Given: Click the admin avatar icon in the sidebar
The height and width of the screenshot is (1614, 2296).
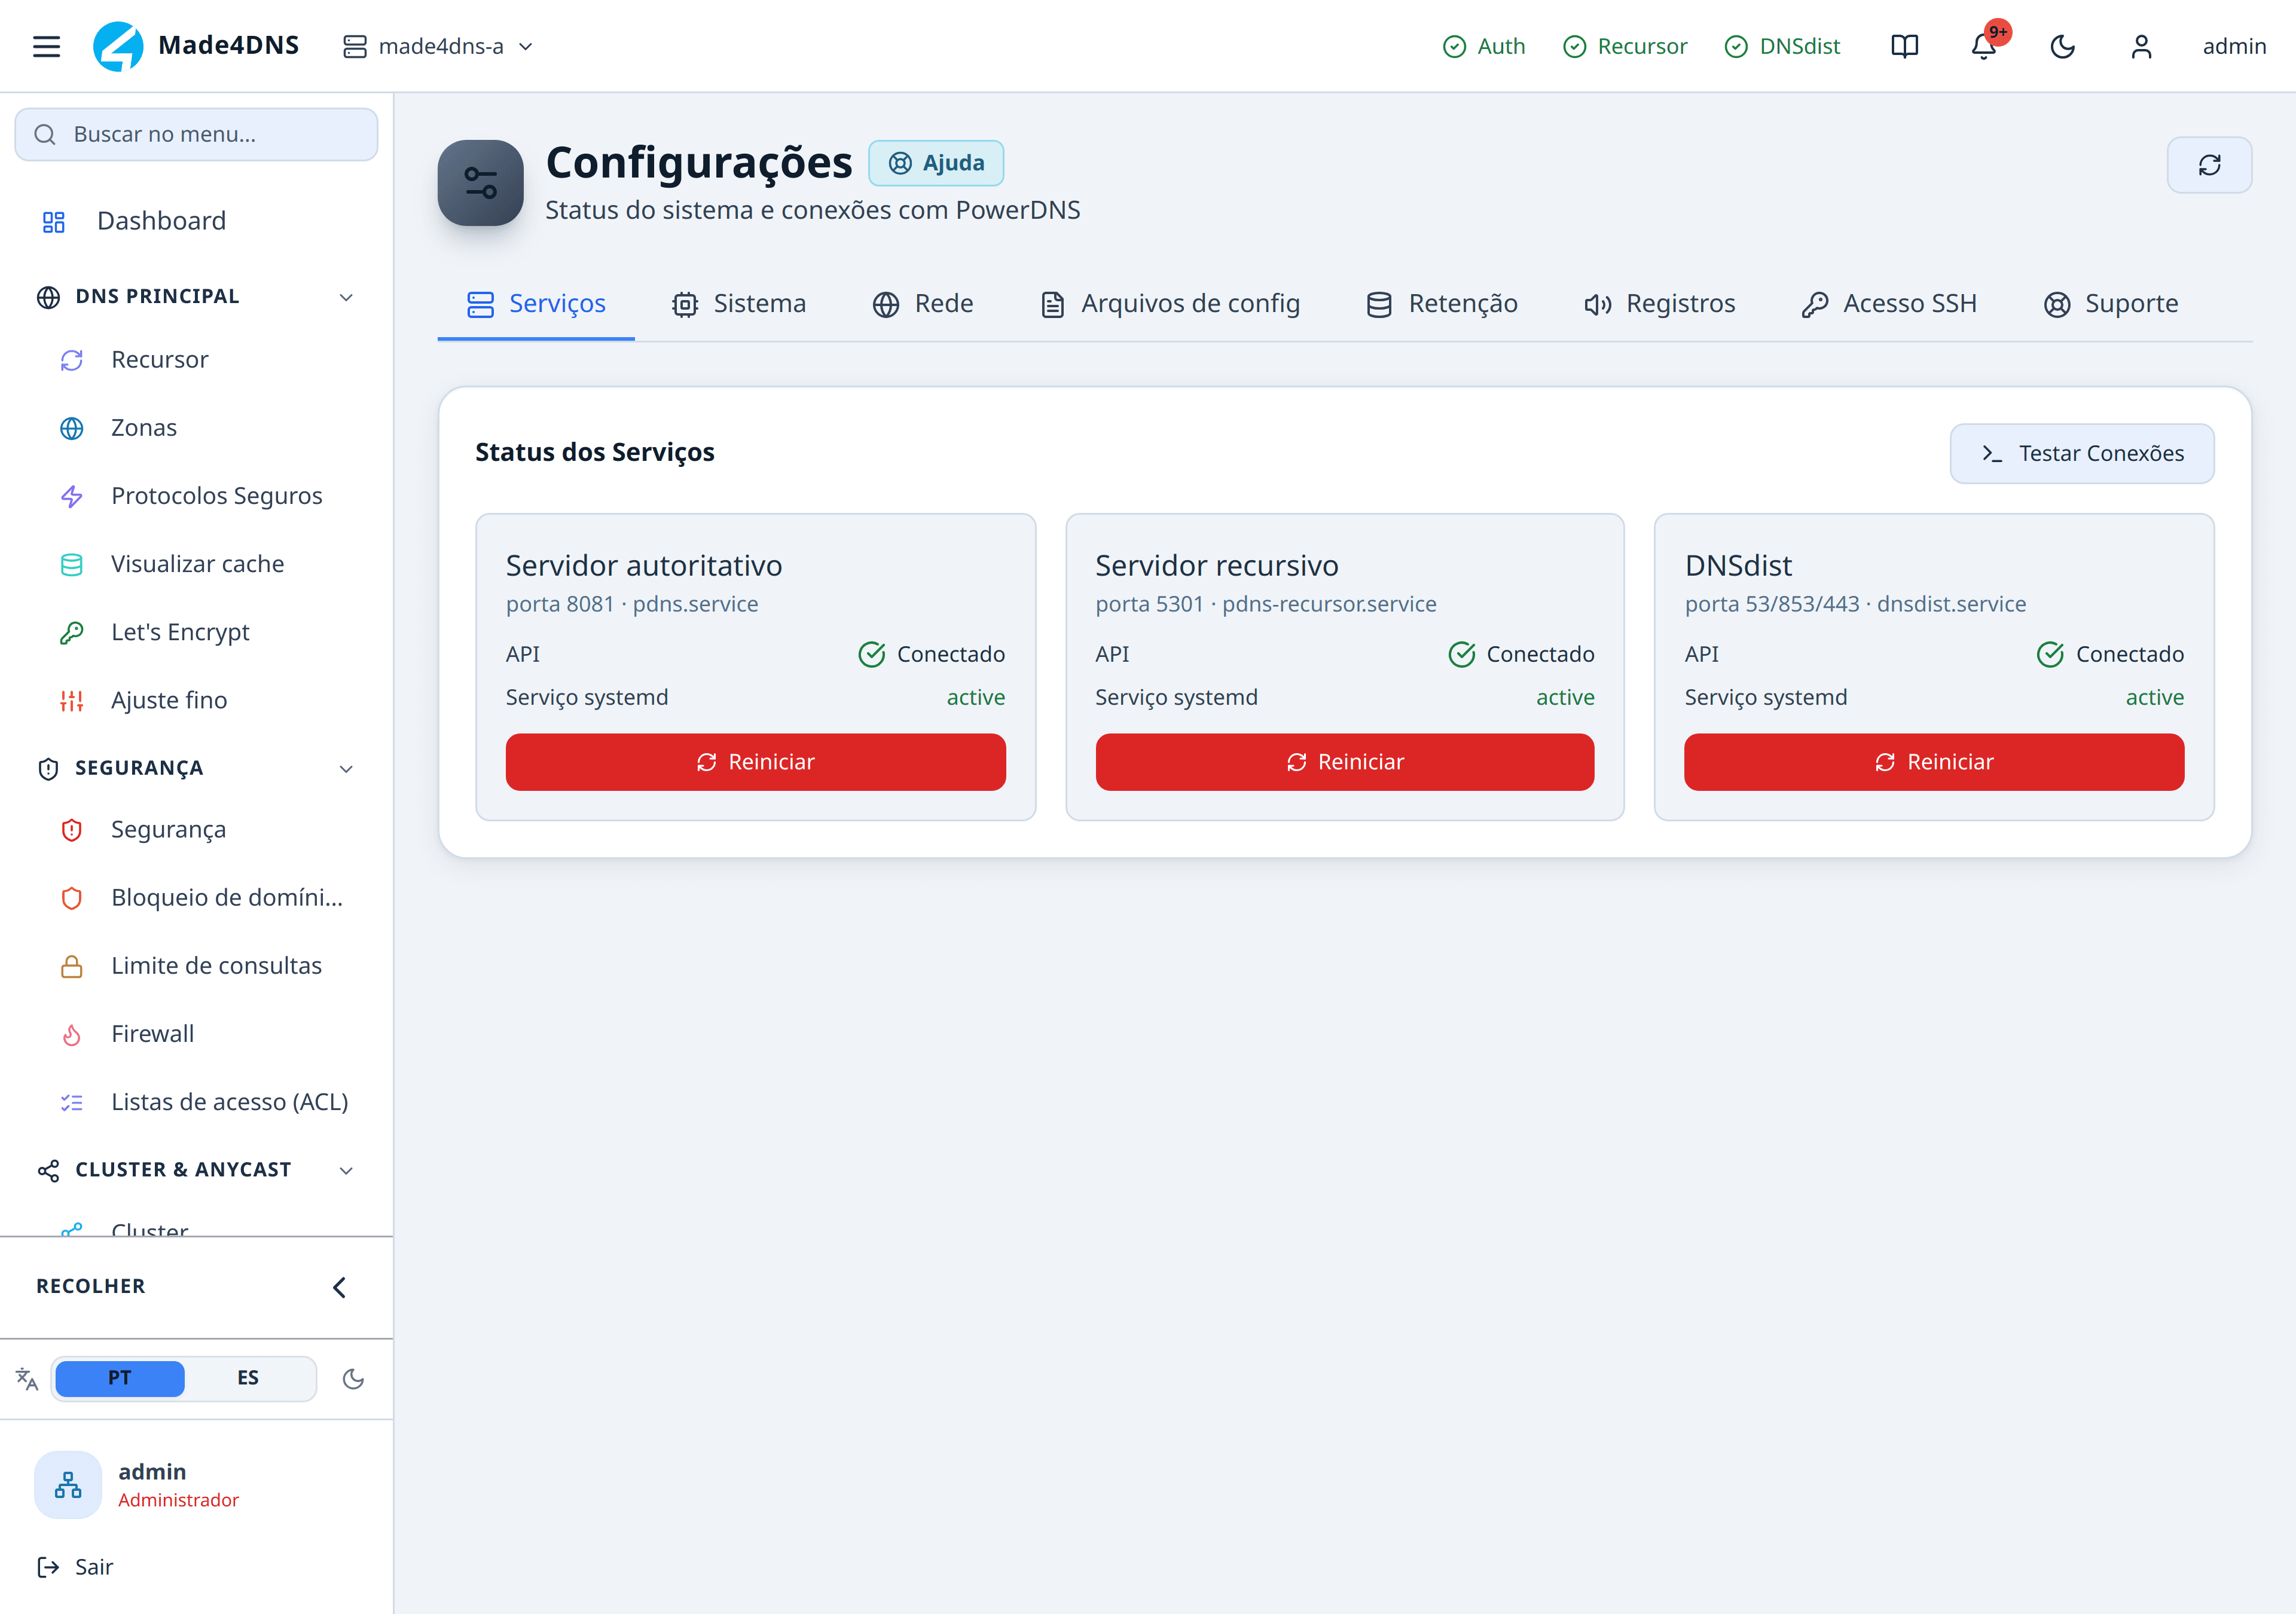Looking at the screenshot, I should coord(68,1485).
